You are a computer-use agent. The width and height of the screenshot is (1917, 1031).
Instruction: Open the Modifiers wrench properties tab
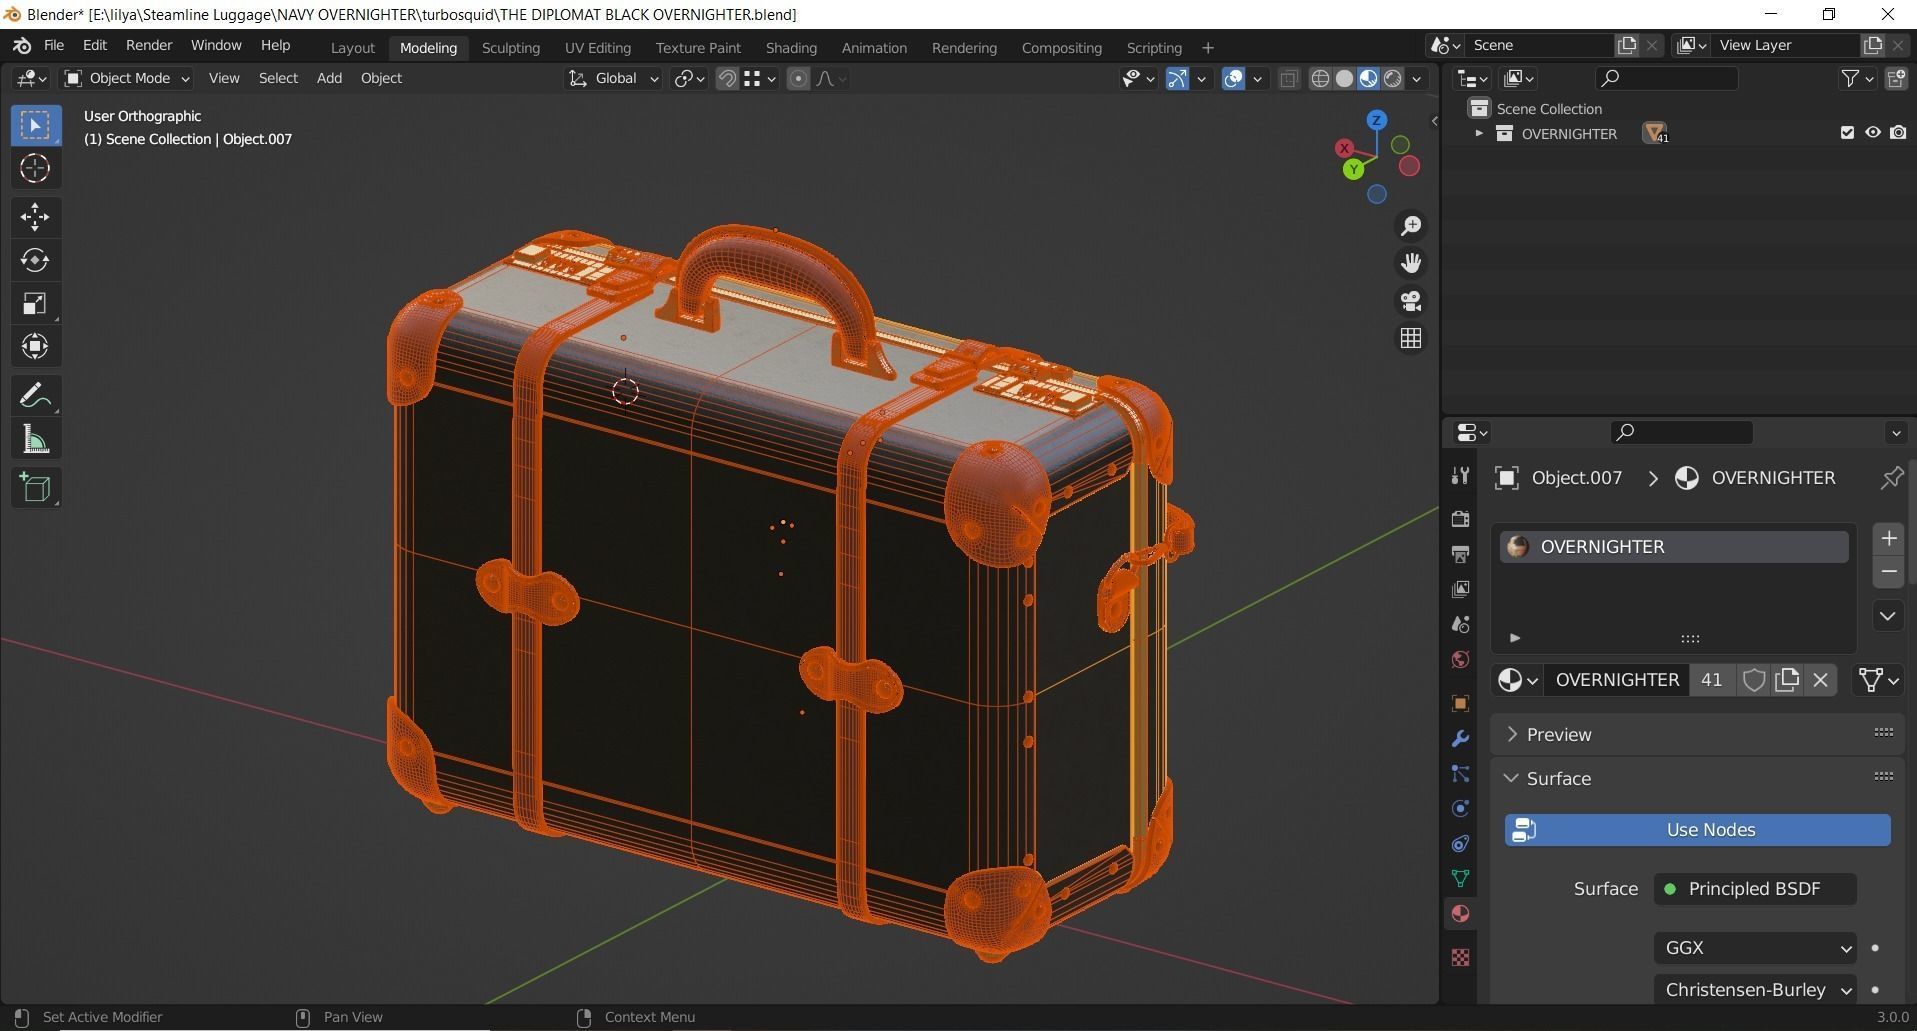1460,739
